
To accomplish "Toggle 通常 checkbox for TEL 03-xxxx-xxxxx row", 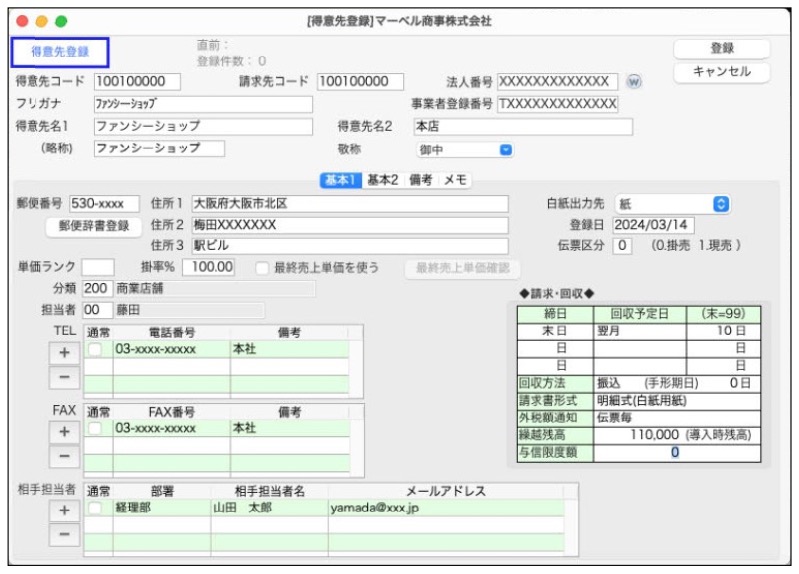I will 95,349.
